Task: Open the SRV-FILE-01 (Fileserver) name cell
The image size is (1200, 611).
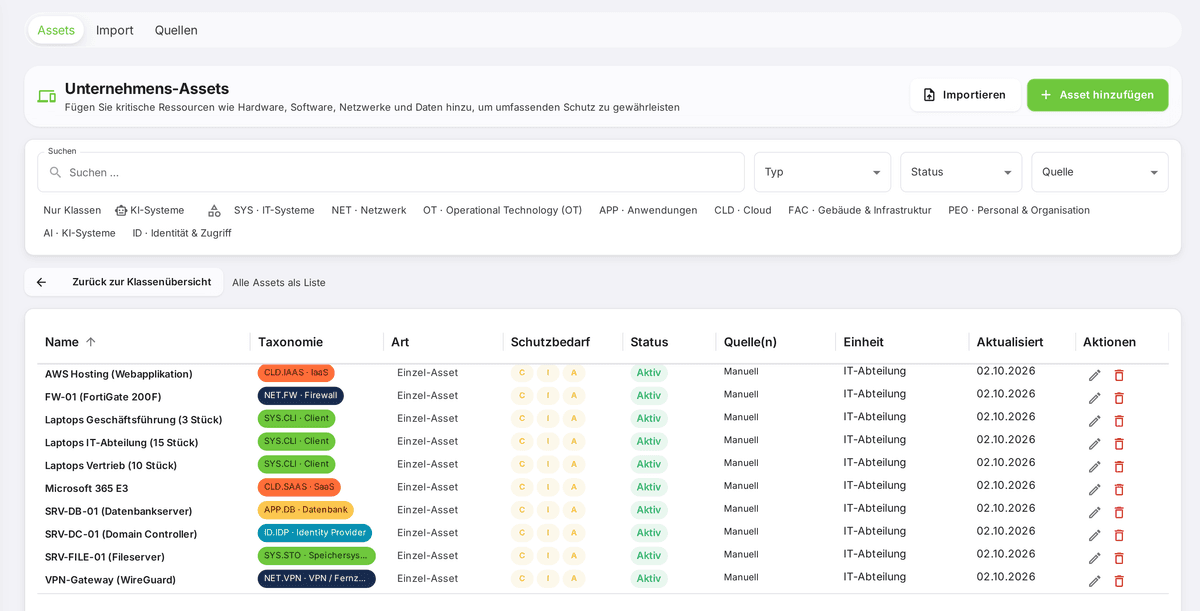Action: coord(105,557)
